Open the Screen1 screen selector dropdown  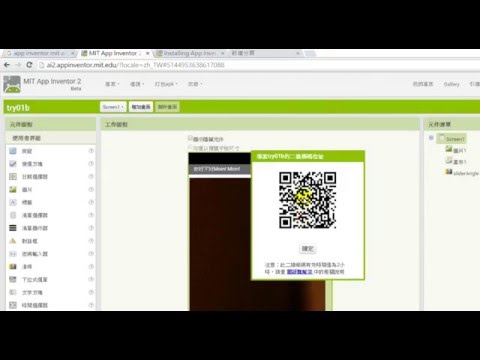click(113, 107)
